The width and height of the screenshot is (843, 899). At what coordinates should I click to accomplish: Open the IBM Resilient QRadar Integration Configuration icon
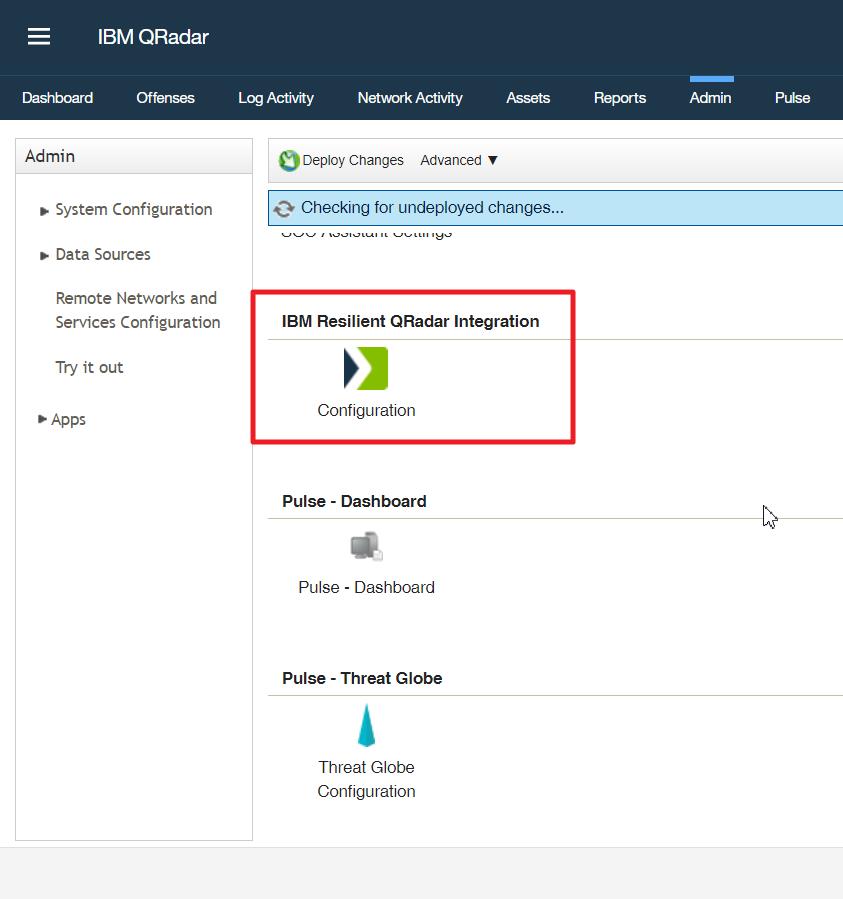pos(366,369)
